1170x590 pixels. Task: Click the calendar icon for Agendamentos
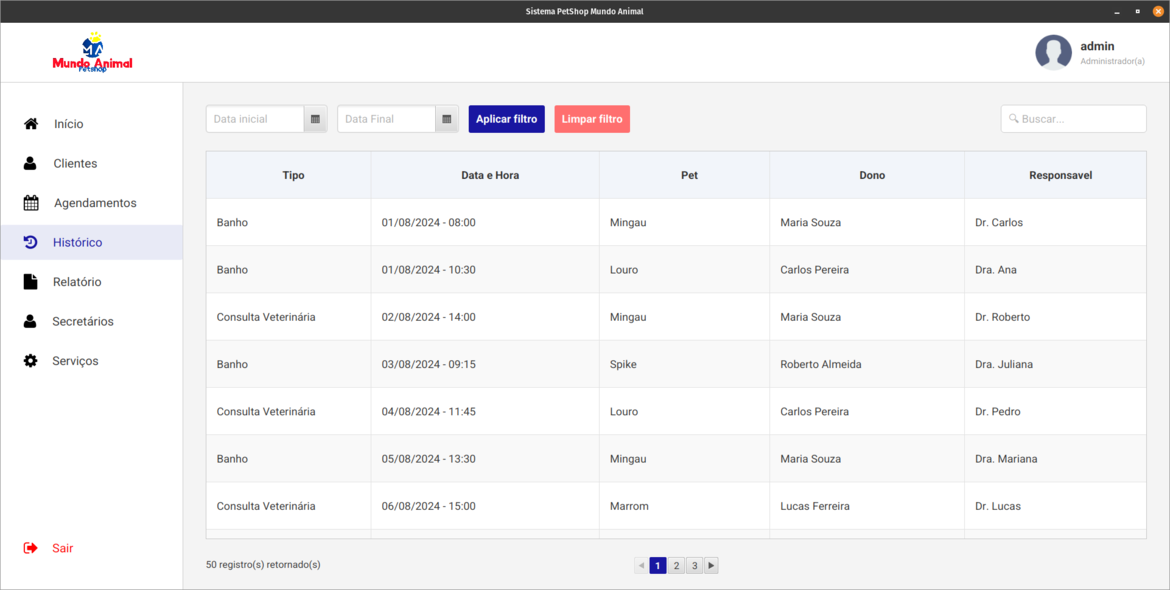[x=31, y=203]
